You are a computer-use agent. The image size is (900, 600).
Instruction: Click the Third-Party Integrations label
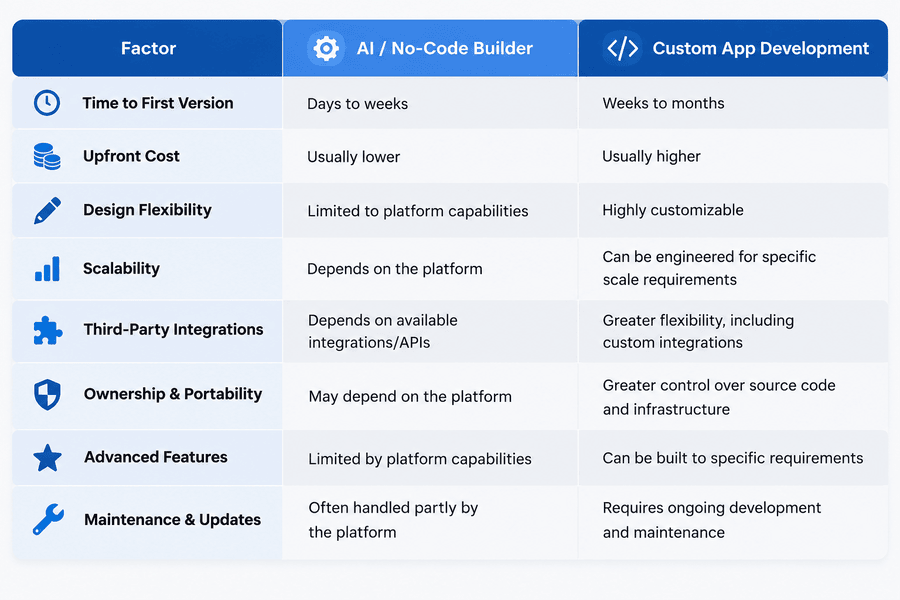(174, 330)
